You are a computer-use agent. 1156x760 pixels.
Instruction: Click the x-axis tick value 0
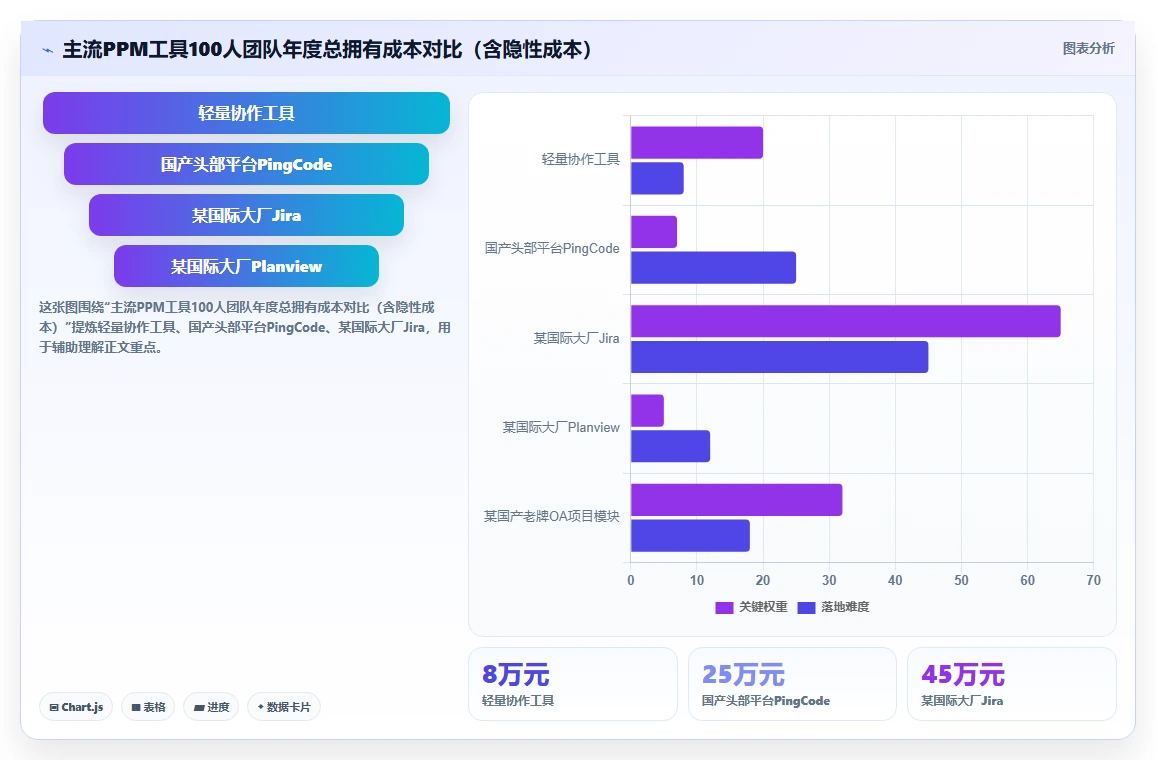pyautogui.click(x=631, y=581)
